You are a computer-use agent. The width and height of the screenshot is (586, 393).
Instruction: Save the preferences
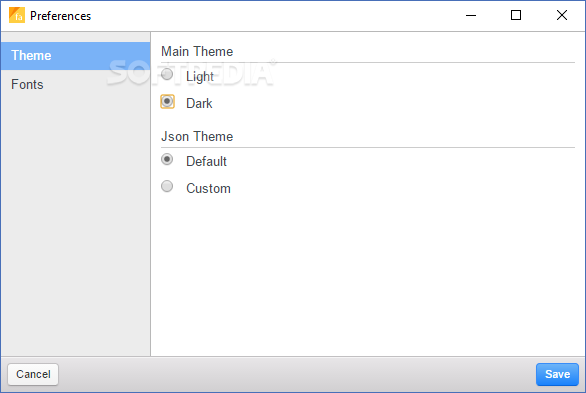[557, 374]
